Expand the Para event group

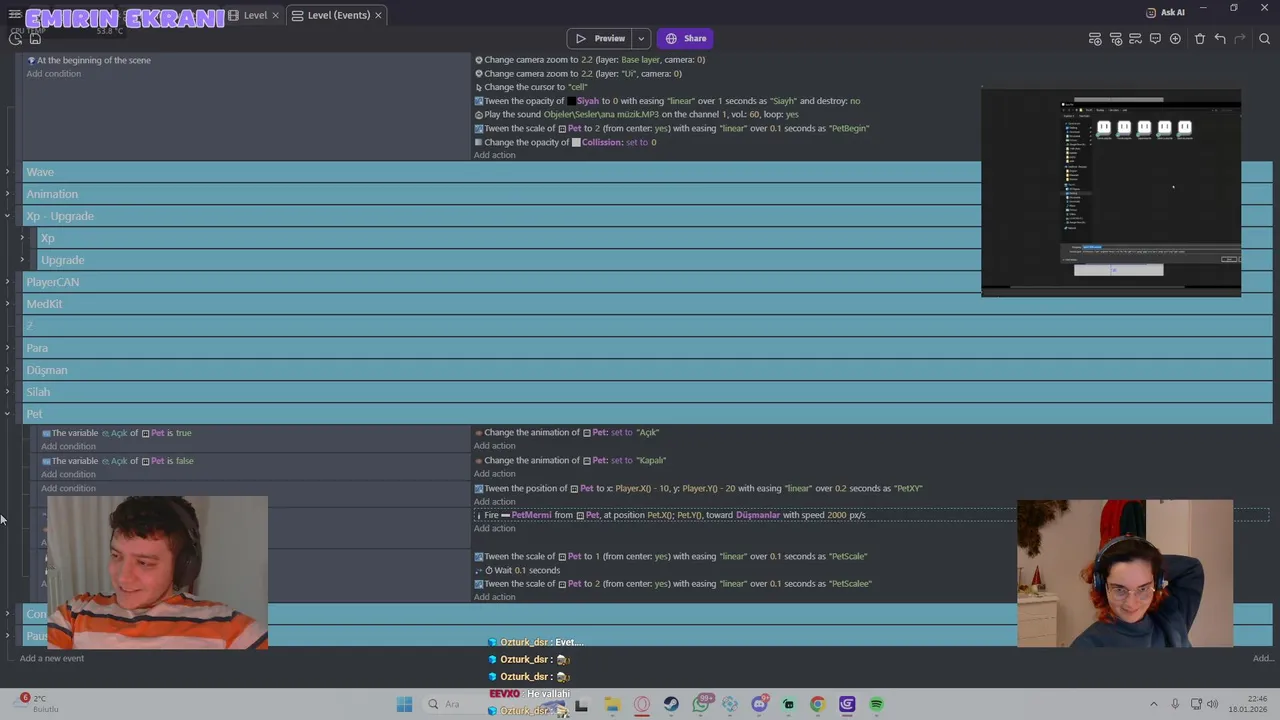tap(7, 348)
